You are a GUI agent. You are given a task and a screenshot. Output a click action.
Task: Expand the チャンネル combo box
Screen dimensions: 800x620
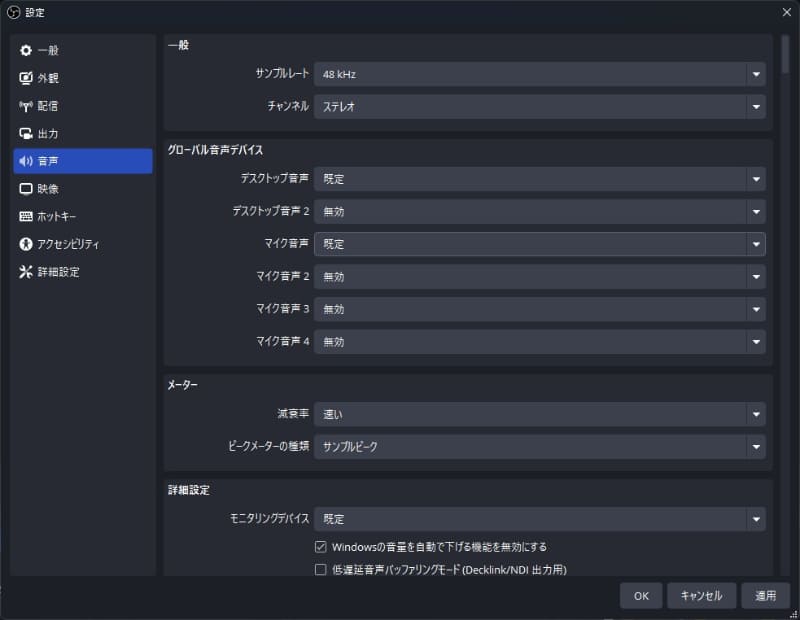tap(540, 106)
